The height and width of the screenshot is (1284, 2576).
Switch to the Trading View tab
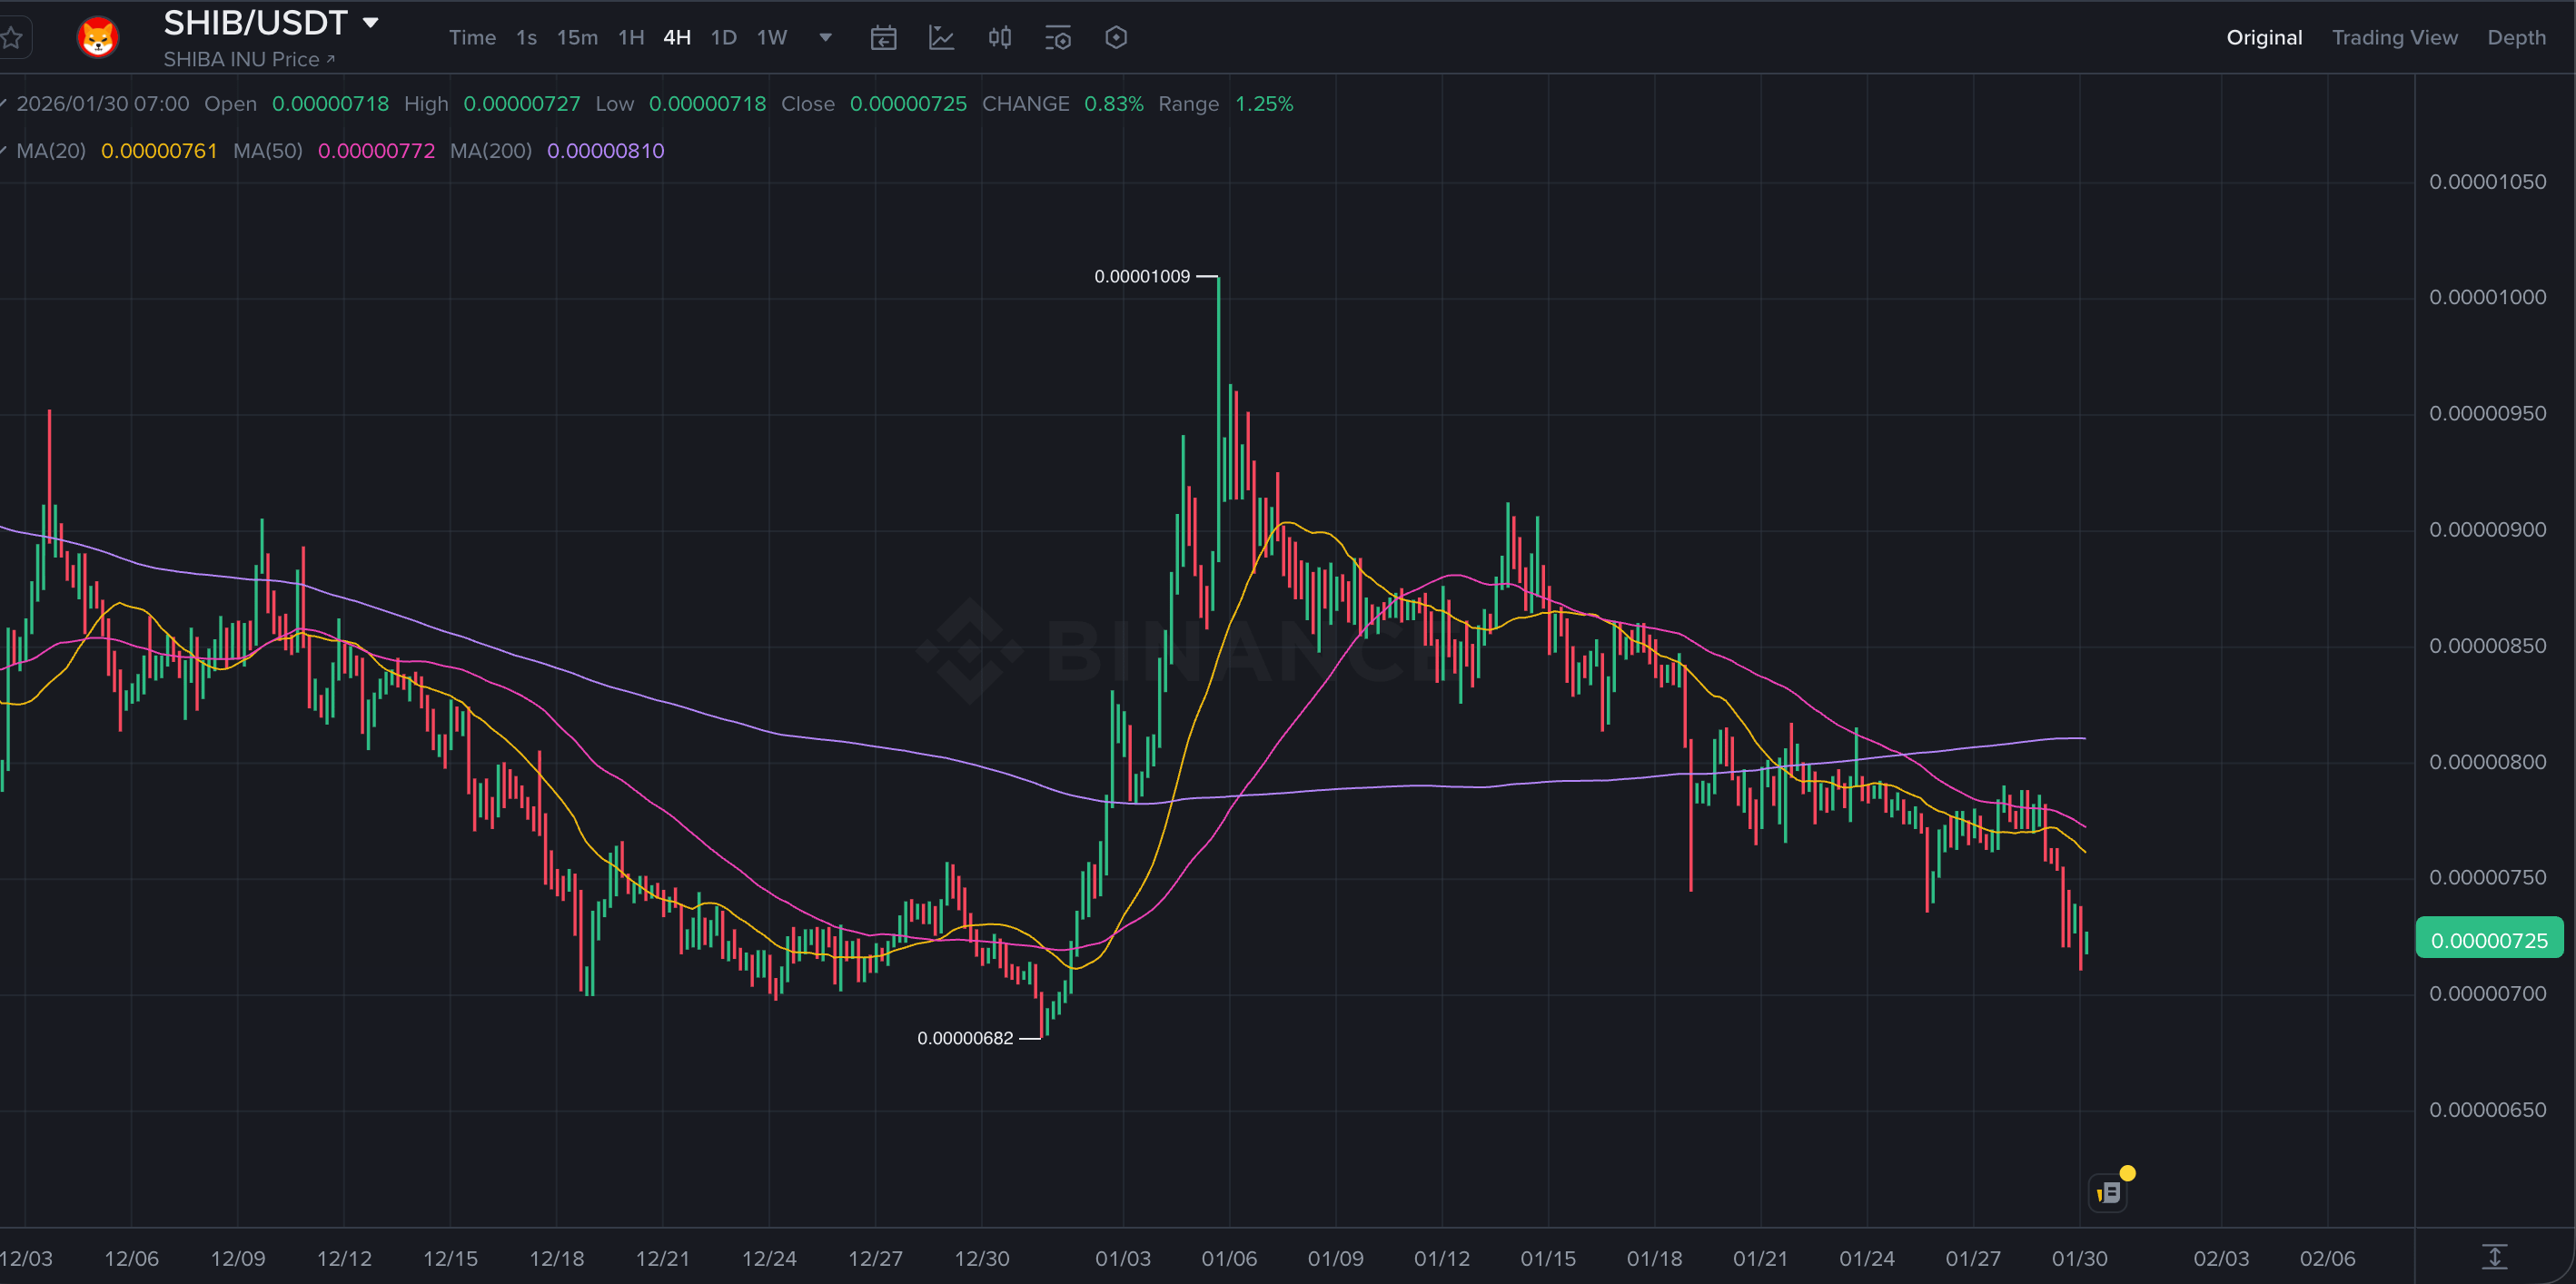tap(2394, 38)
